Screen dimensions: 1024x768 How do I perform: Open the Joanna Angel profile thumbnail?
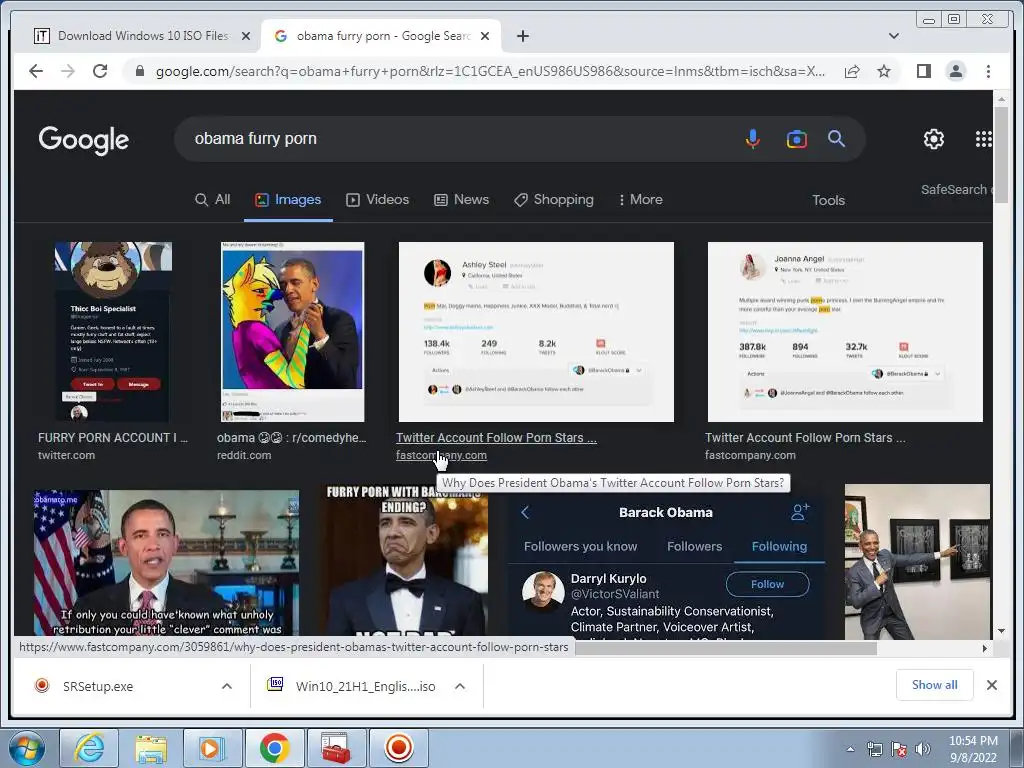pos(845,332)
